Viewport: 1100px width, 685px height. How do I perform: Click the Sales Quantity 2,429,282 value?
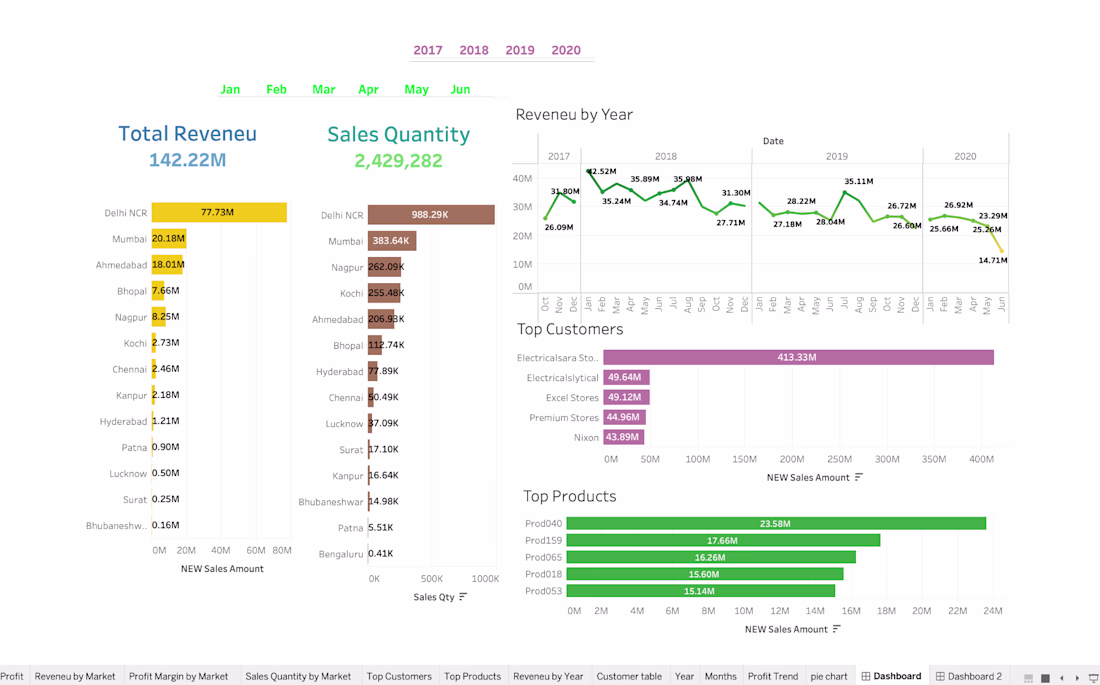click(398, 161)
